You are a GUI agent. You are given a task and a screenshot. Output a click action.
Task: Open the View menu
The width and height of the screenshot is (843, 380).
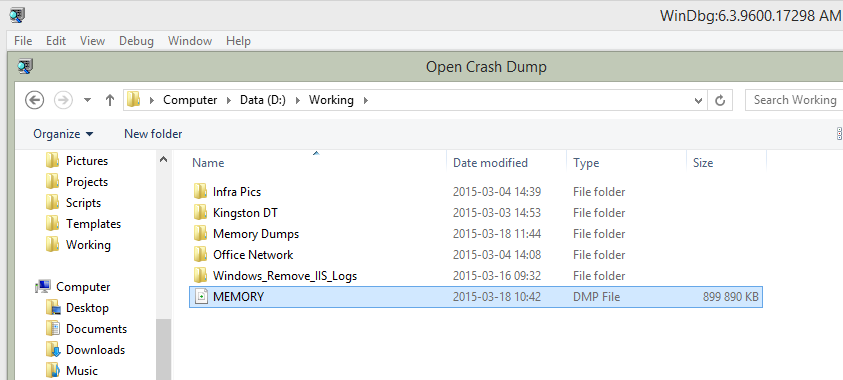(x=92, y=41)
